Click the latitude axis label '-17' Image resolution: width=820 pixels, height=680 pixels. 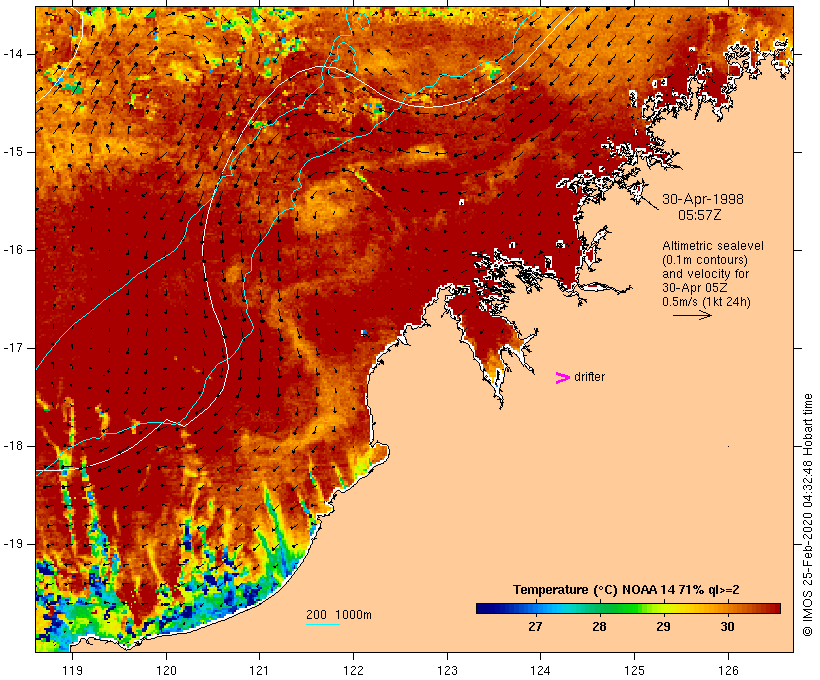[x=13, y=348]
